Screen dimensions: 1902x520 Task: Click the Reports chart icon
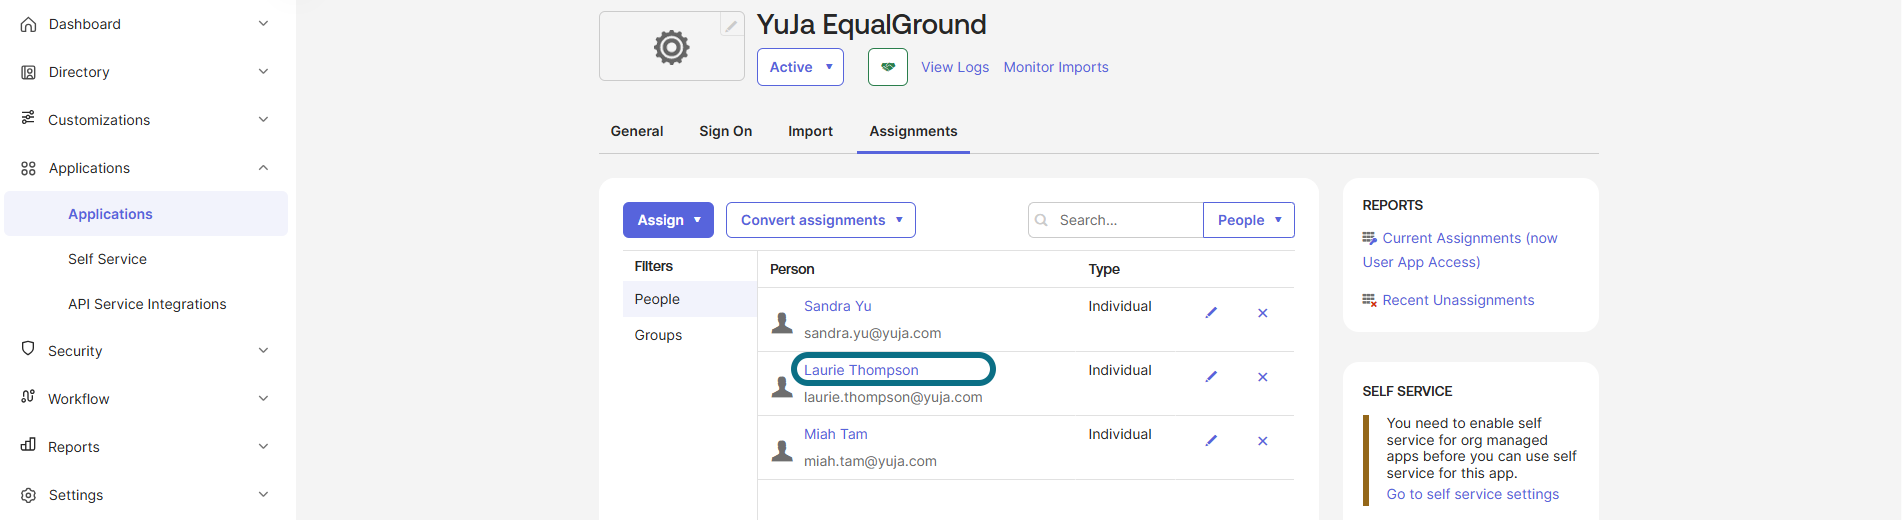coord(28,445)
